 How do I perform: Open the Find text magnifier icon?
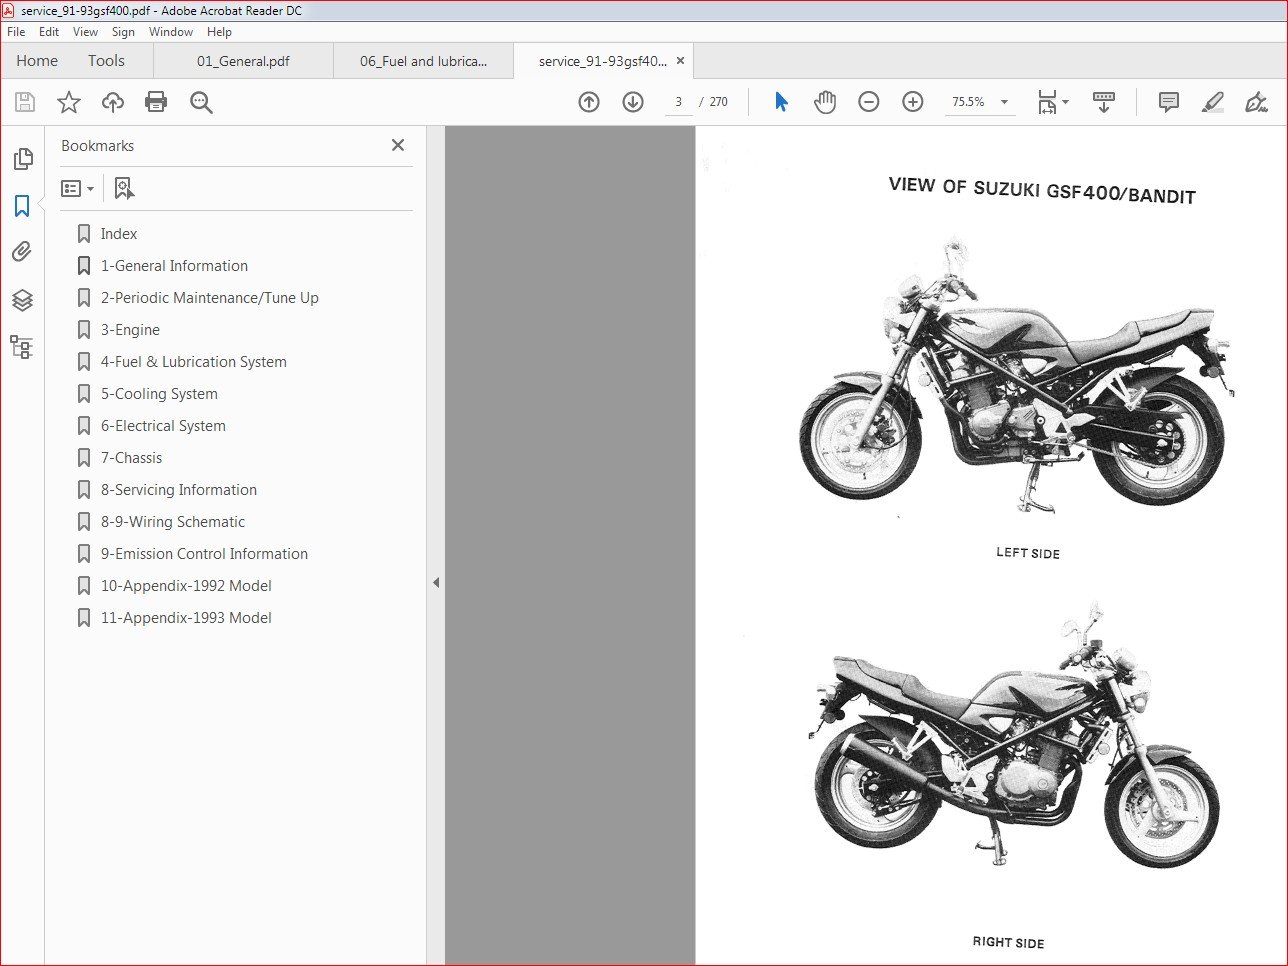(201, 102)
